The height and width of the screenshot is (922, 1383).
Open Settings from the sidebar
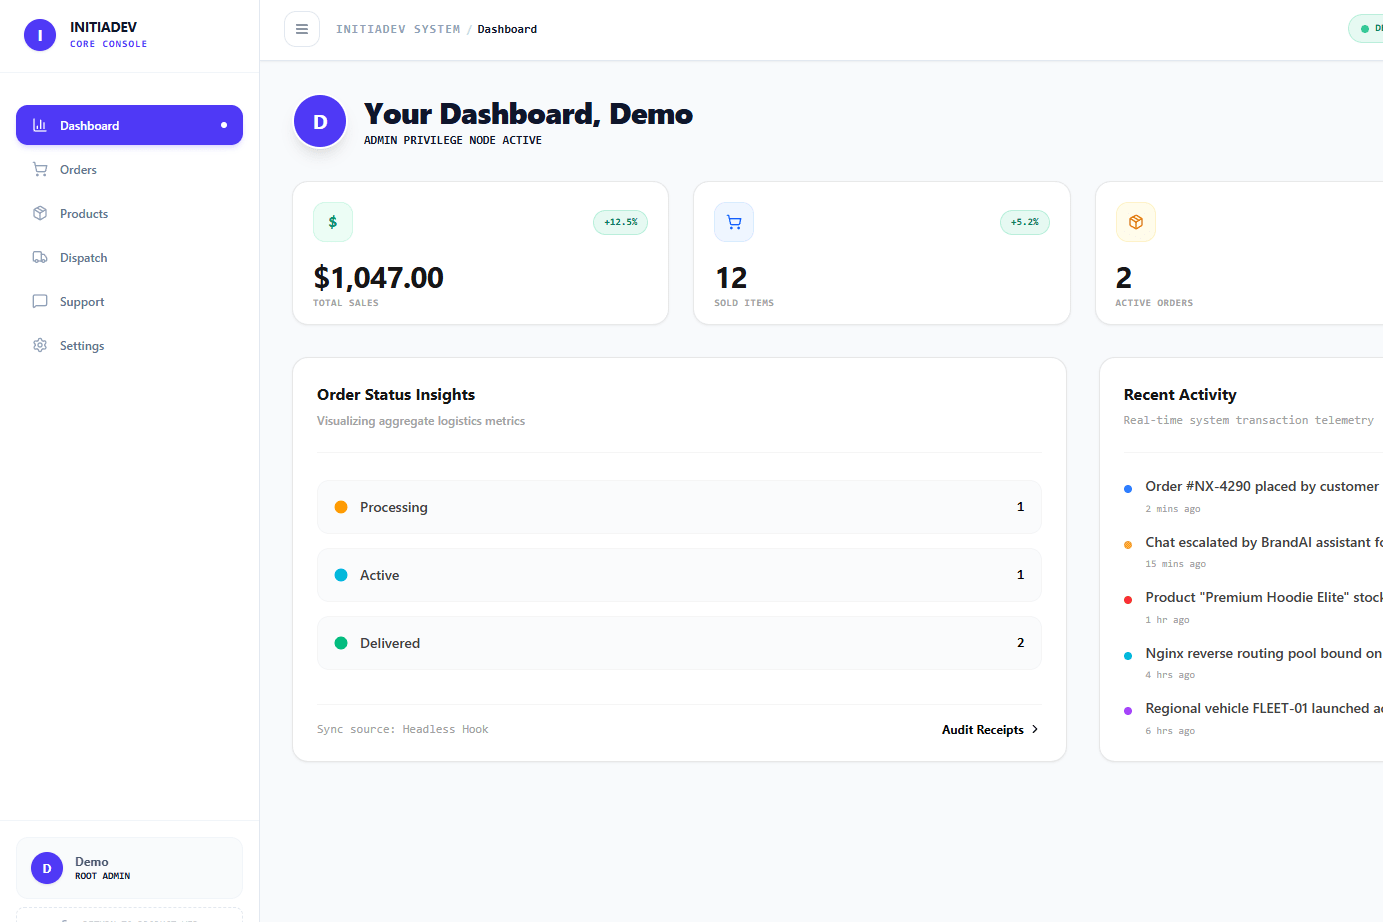[129, 345]
